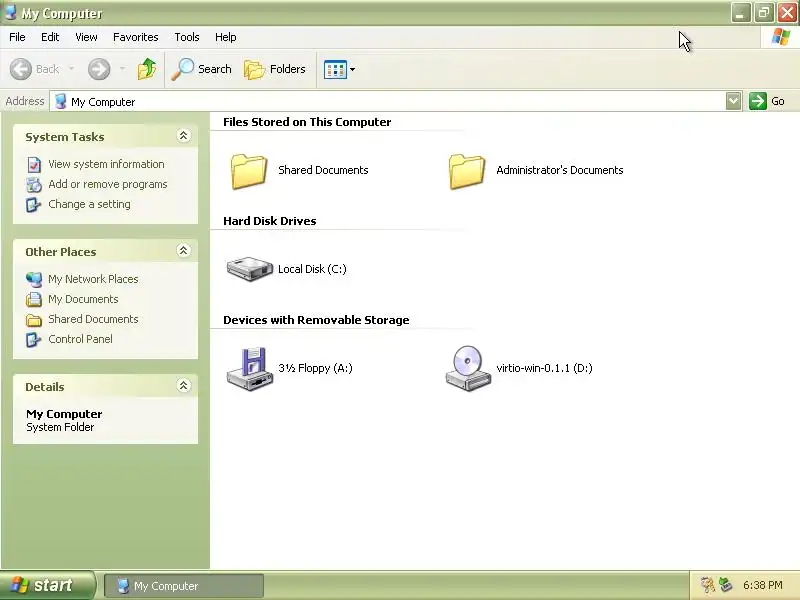Collapse the Details panel
The image size is (800, 600).
[183, 386]
